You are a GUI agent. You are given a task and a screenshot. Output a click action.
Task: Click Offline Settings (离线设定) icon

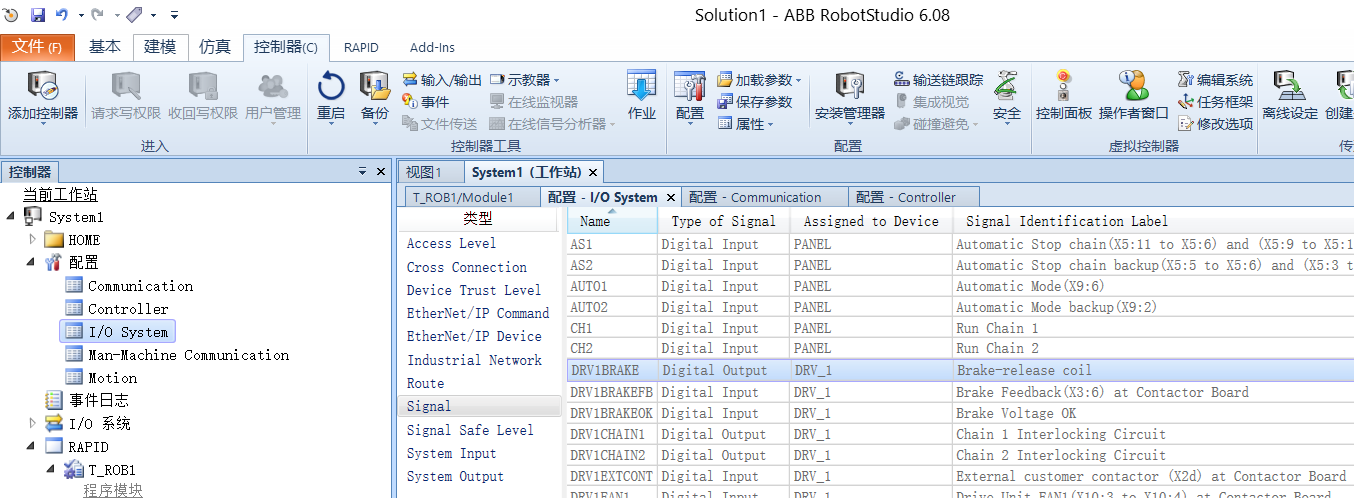coord(1290,96)
